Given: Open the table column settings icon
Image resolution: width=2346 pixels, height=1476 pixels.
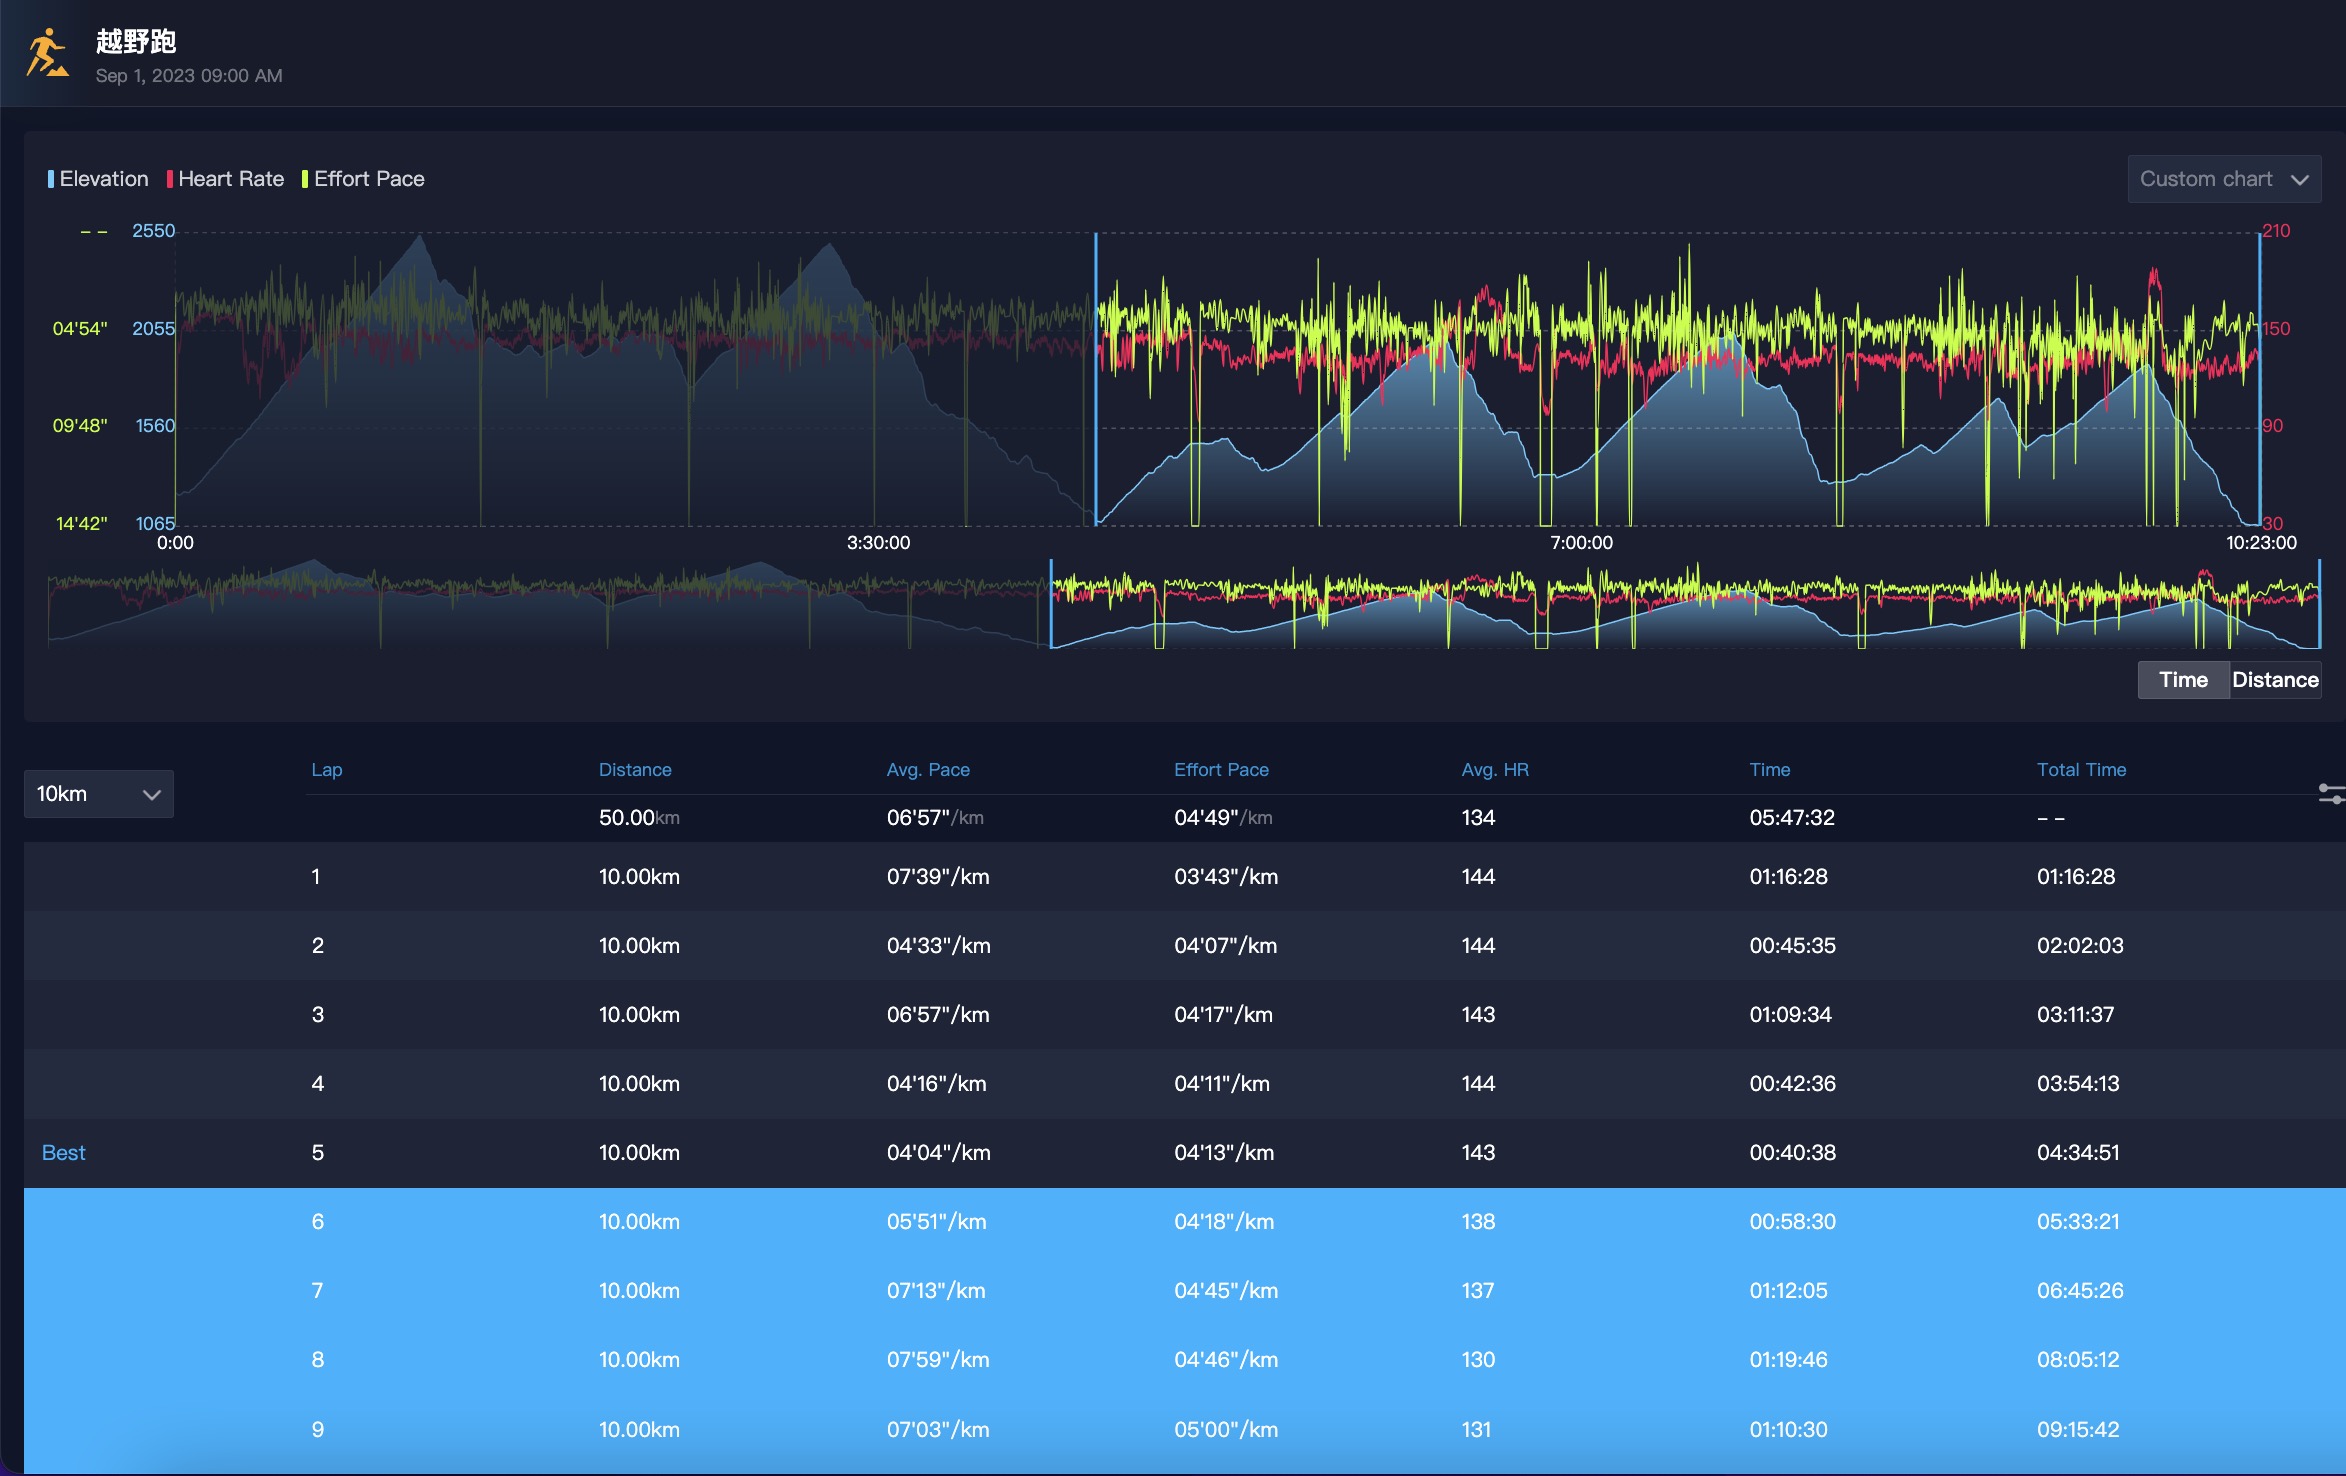Looking at the screenshot, I should pos(2333,794).
